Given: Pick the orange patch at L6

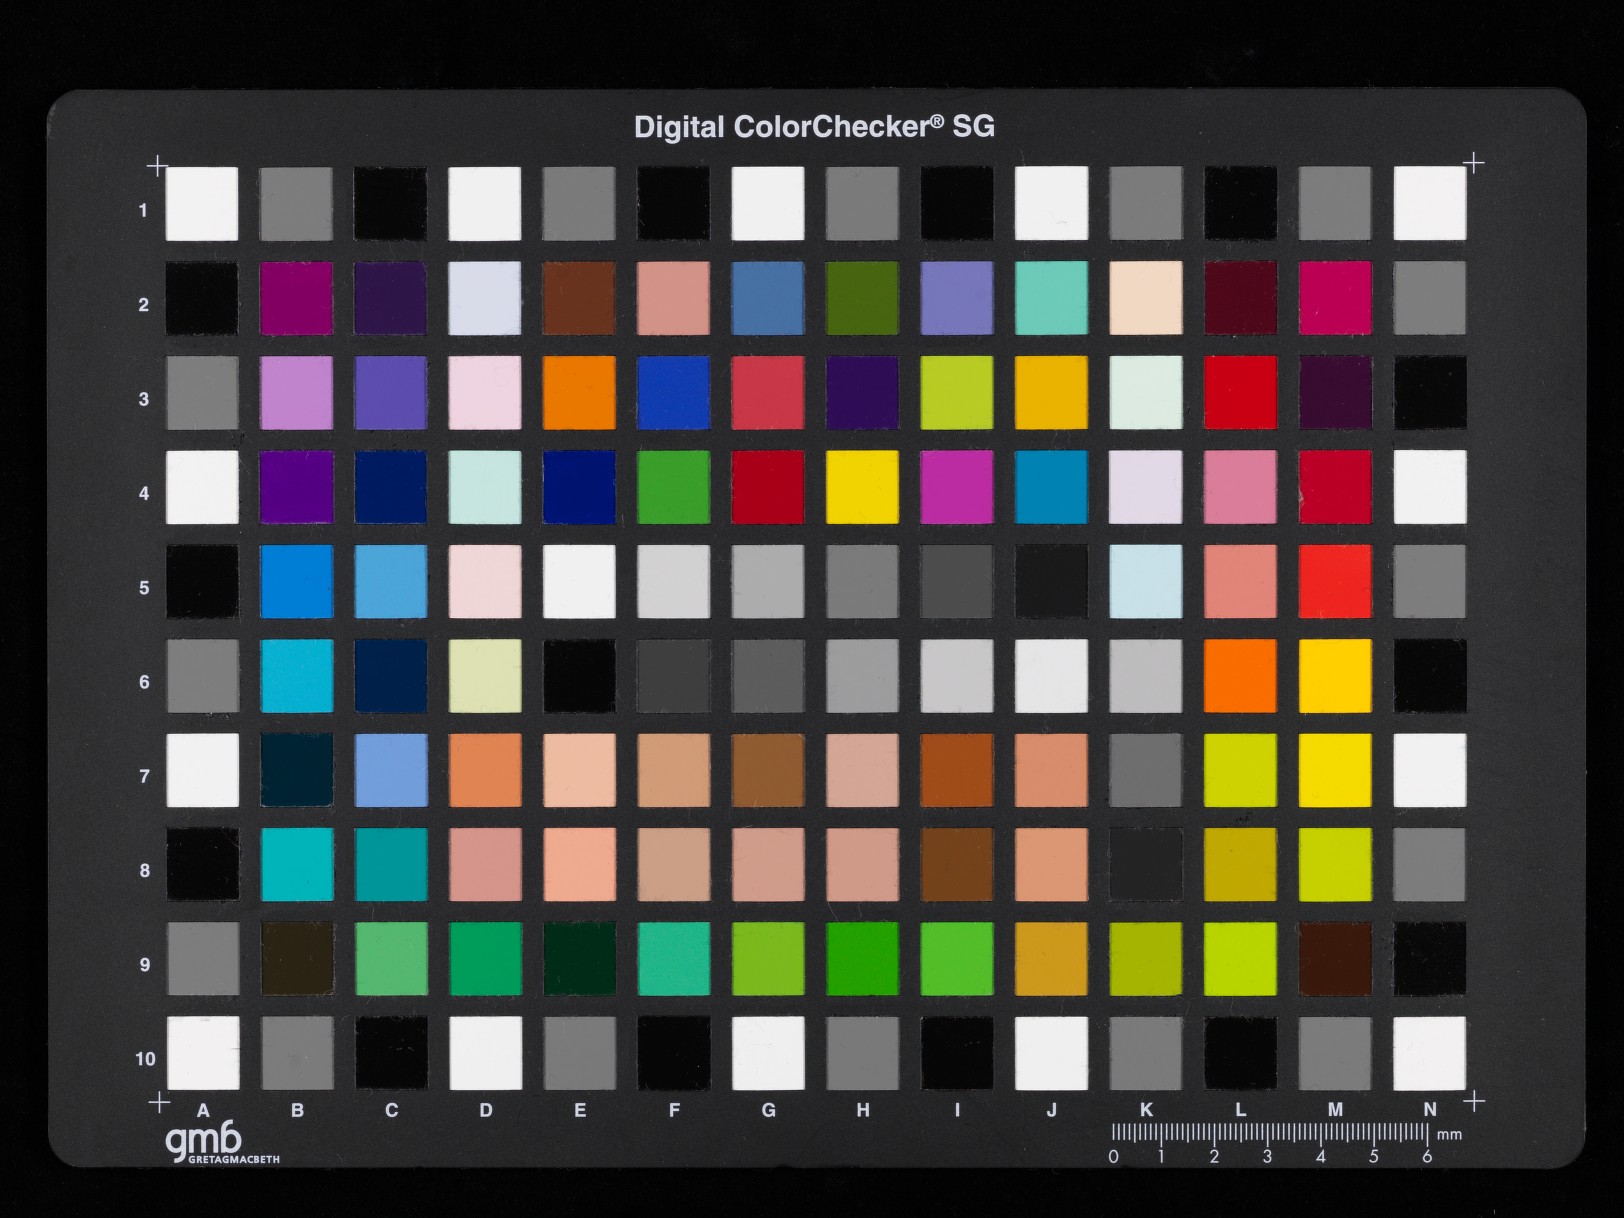Looking at the screenshot, I should click(x=1241, y=676).
